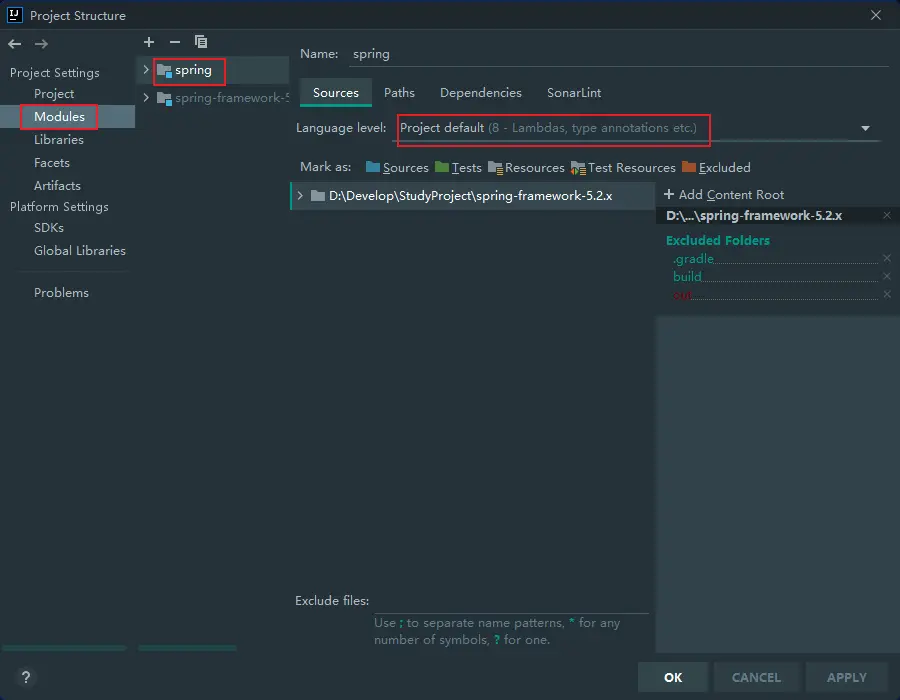Expand the spring module tree node
The width and height of the screenshot is (900, 700).
[146, 70]
